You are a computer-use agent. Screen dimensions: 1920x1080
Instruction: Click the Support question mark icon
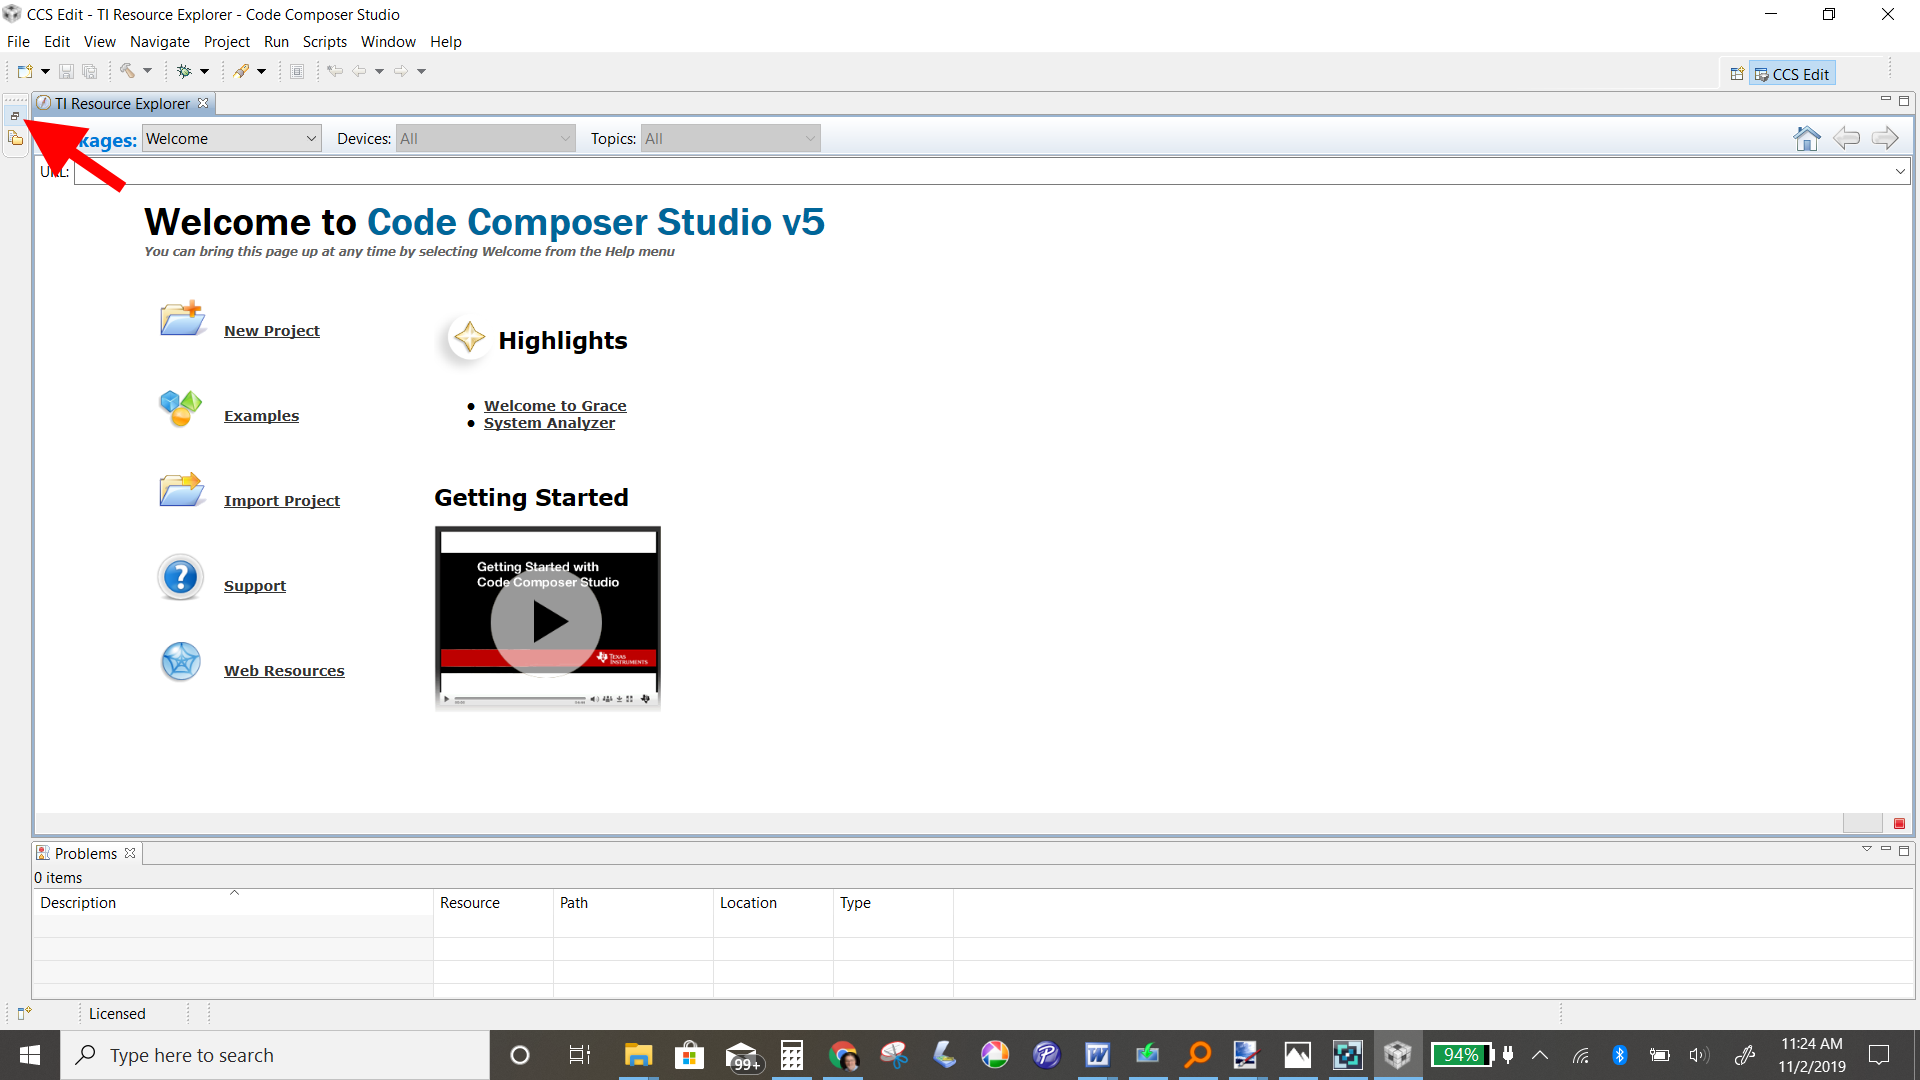coord(181,578)
